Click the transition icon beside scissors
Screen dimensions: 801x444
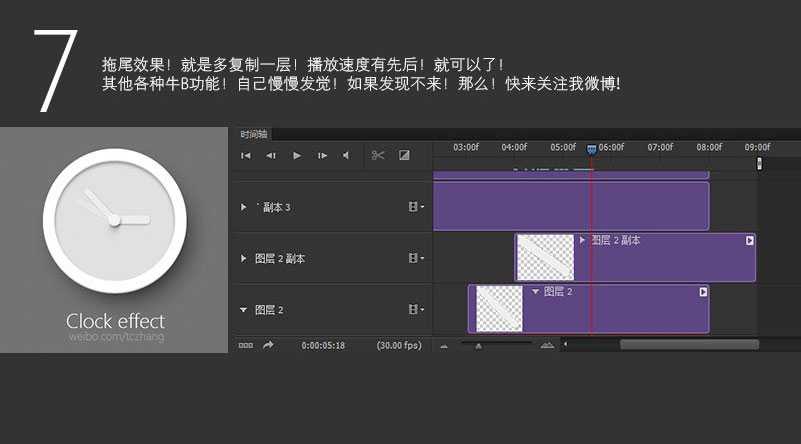(404, 155)
